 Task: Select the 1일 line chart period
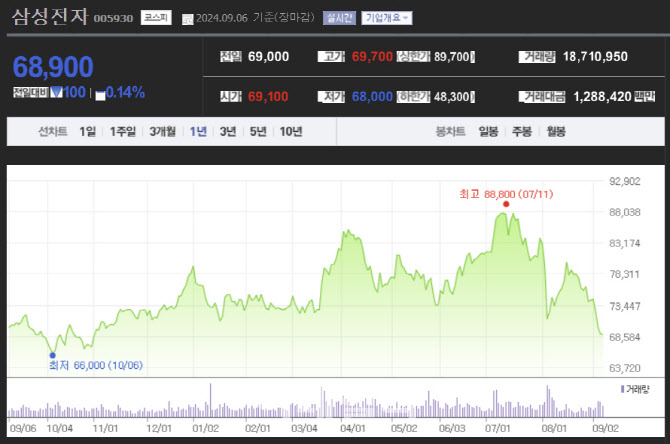[88, 132]
